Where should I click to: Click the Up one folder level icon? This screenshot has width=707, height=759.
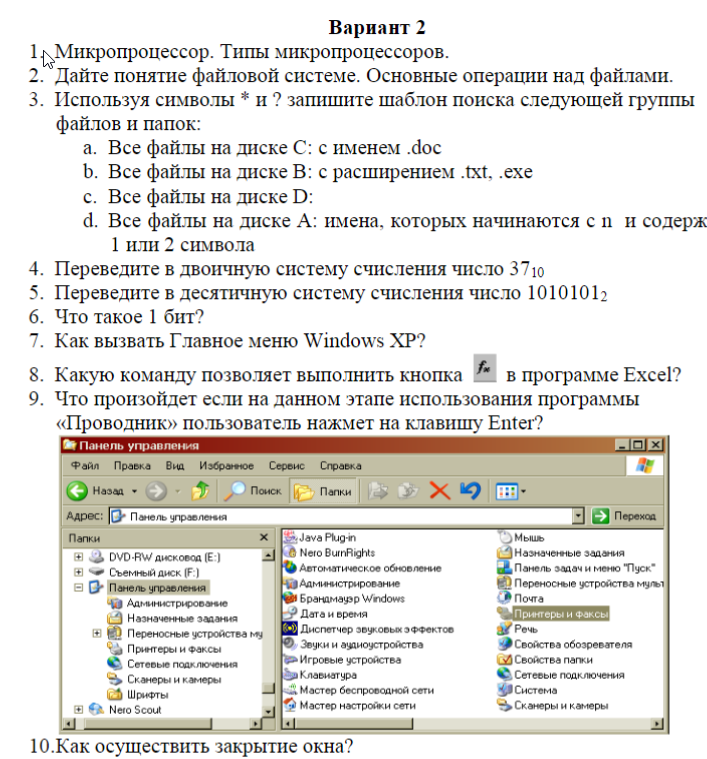tap(199, 491)
